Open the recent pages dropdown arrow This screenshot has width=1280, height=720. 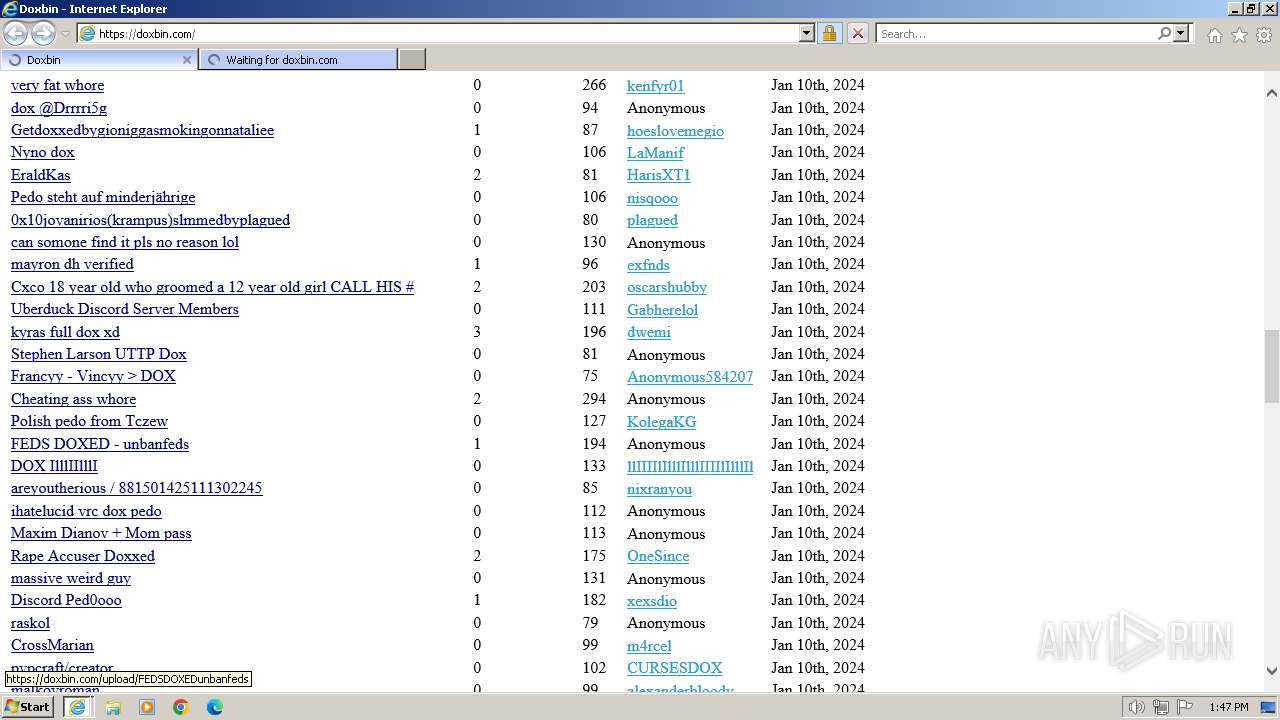pyautogui.click(x=65, y=34)
